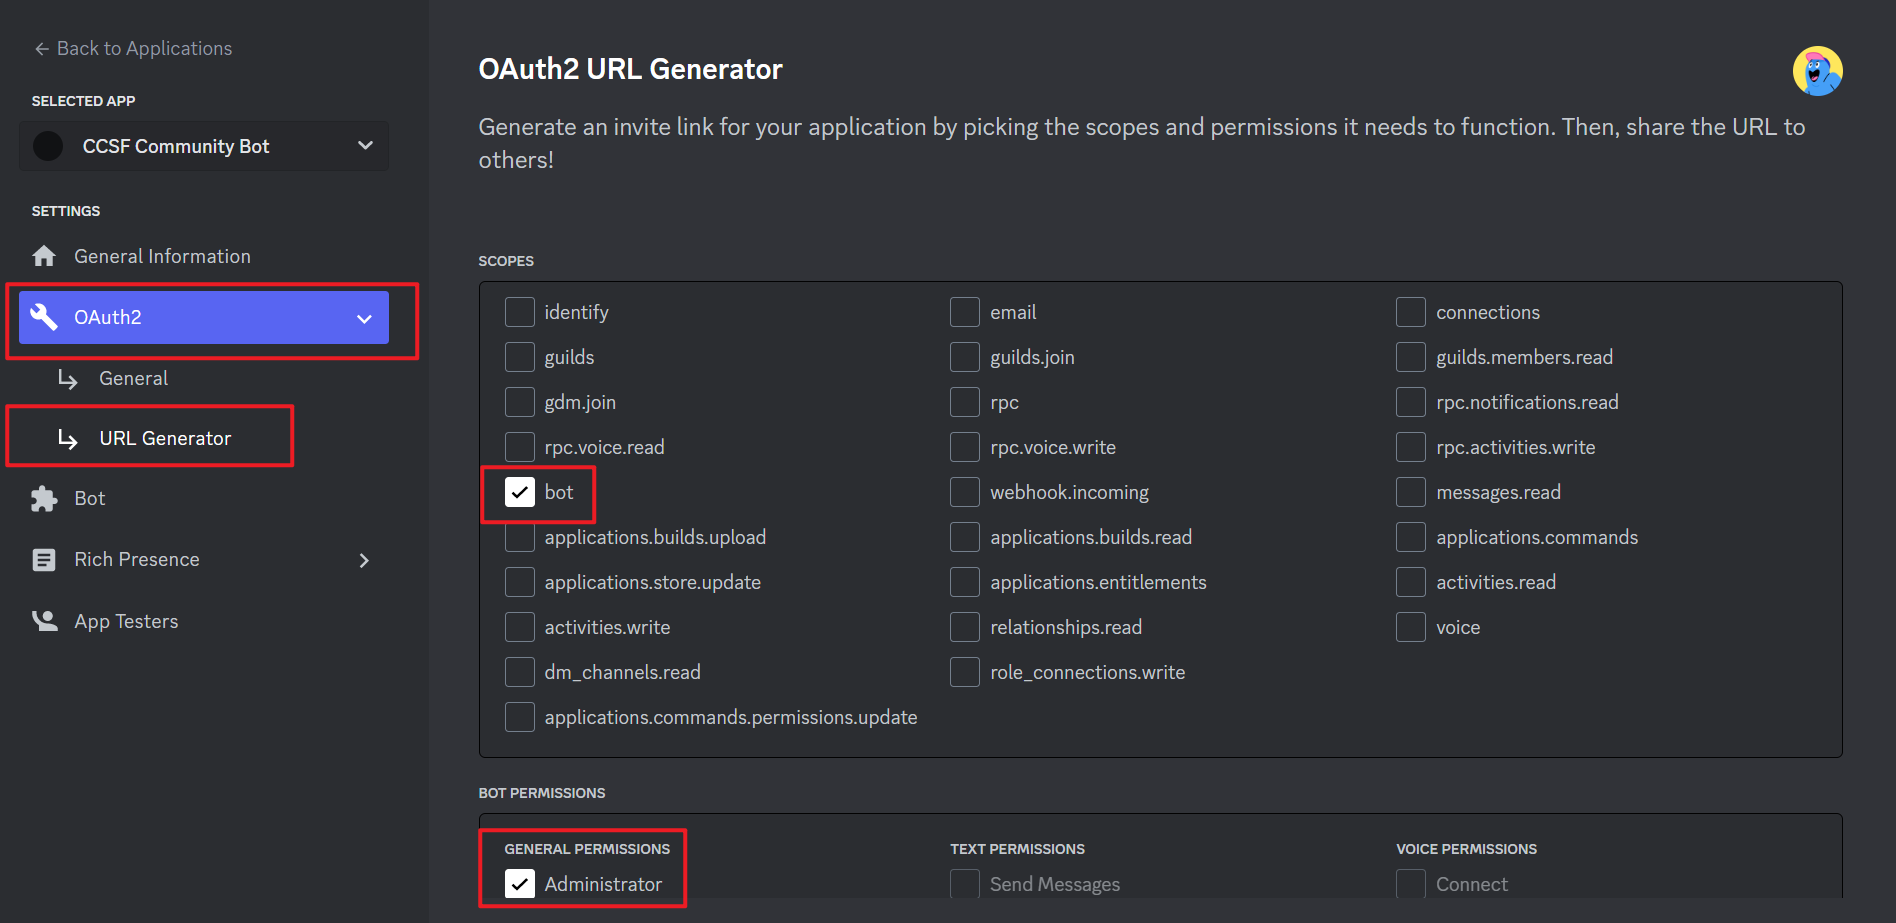1896x923 pixels.
Task: Enable the gdm.join scope checkbox
Action: point(520,402)
